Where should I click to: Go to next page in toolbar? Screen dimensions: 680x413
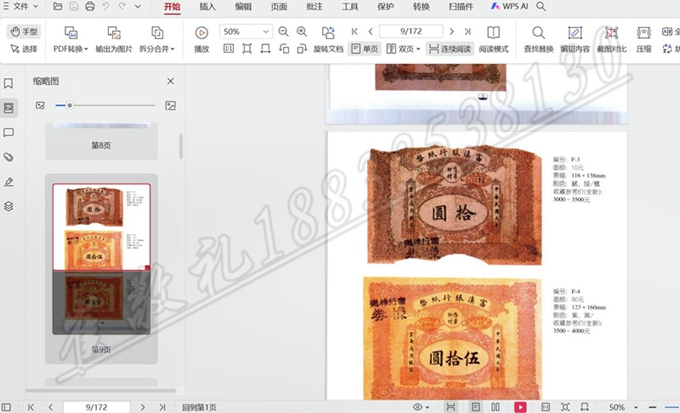pos(451,31)
